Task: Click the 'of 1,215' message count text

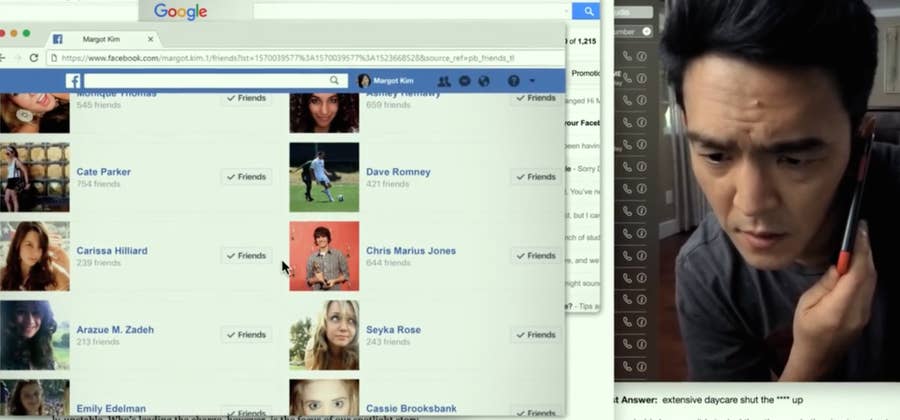Action: (583, 41)
